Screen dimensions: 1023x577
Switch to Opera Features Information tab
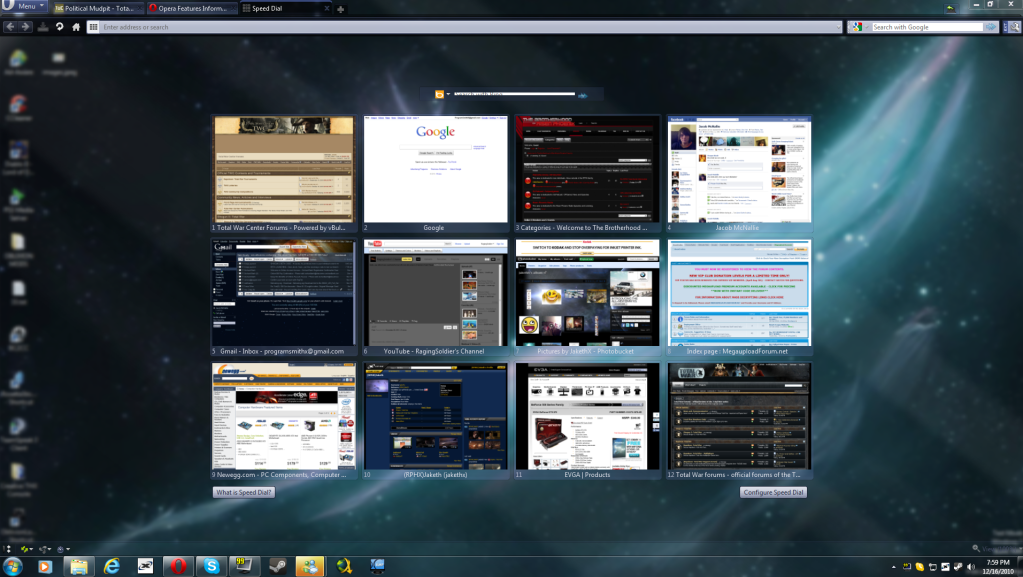(x=191, y=8)
